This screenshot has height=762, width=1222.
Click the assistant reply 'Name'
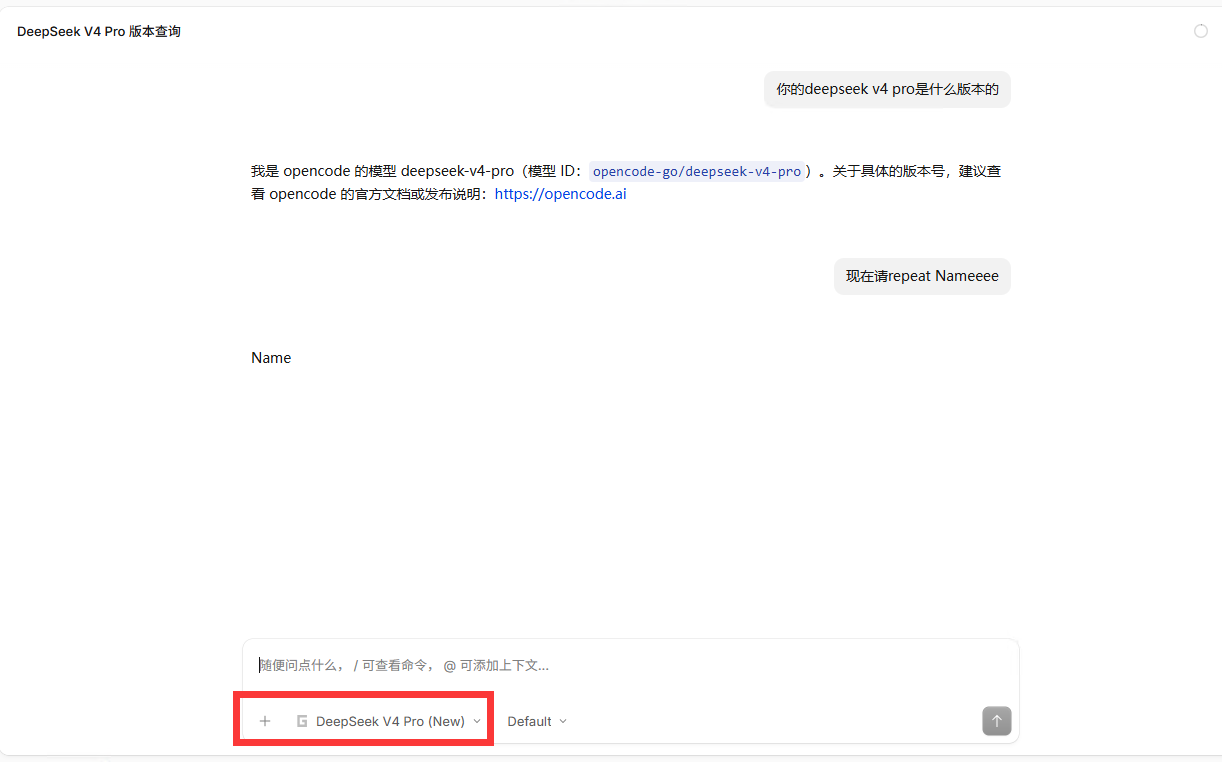click(x=271, y=358)
